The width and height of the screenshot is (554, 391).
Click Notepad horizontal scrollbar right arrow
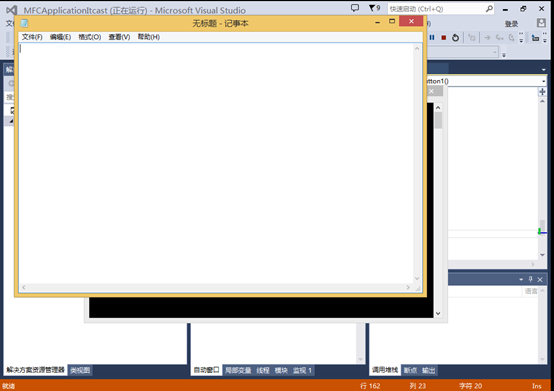(408, 288)
